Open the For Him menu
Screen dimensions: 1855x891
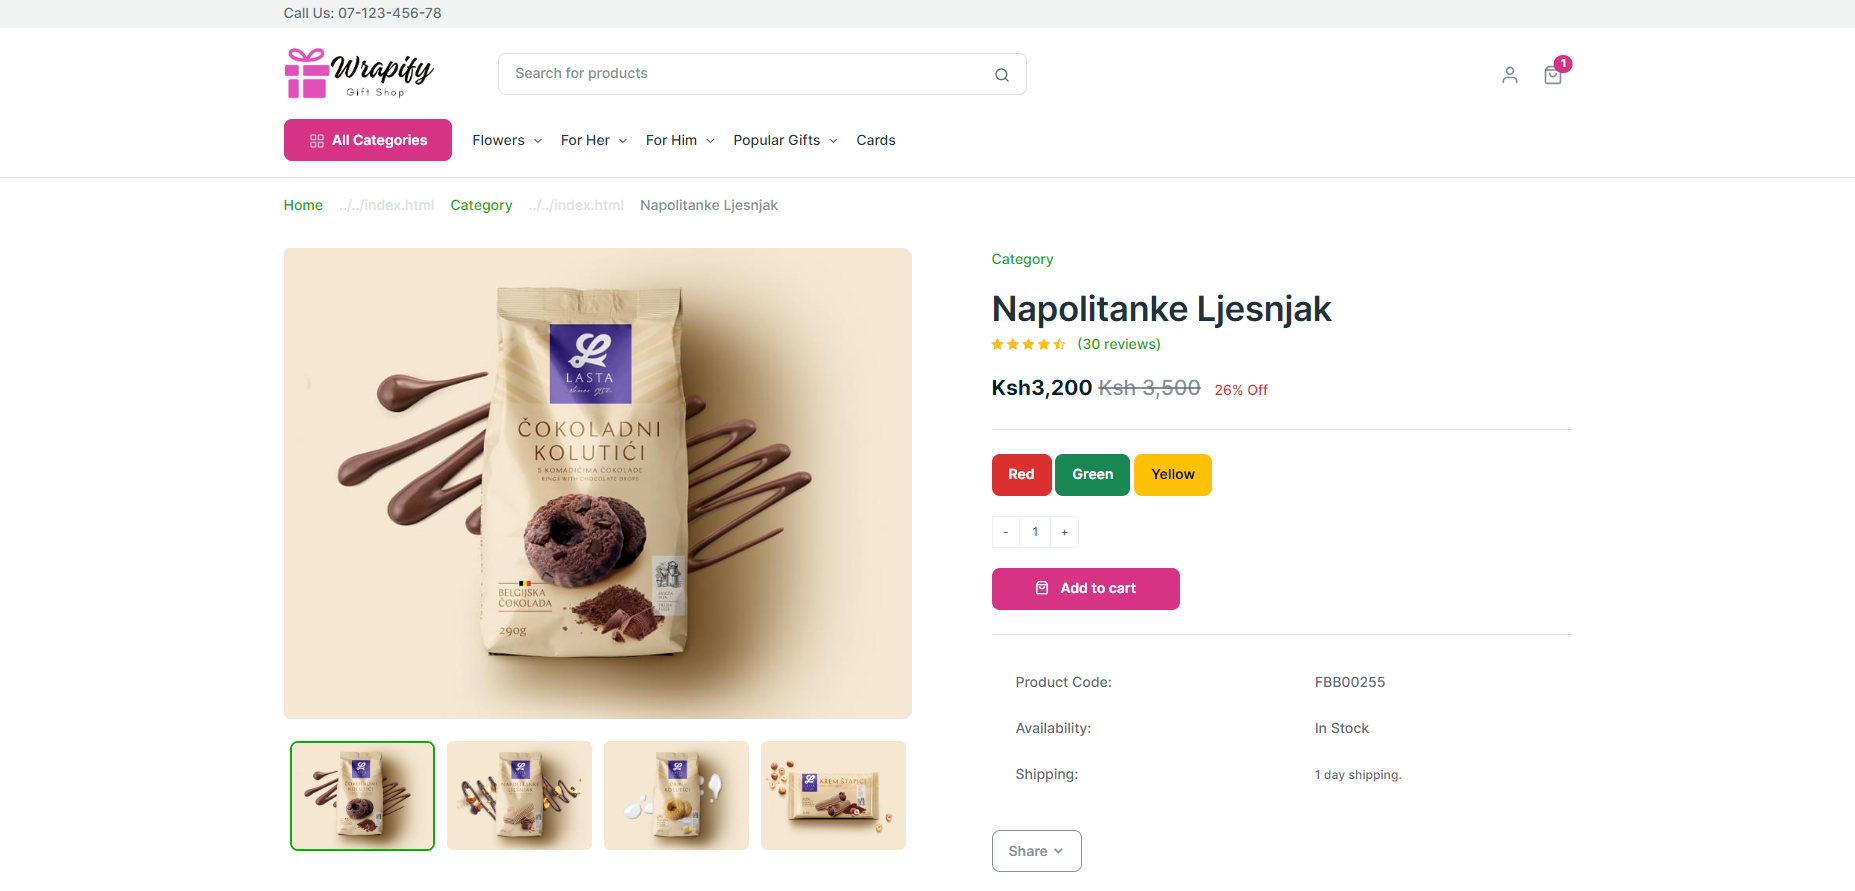coord(680,140)
